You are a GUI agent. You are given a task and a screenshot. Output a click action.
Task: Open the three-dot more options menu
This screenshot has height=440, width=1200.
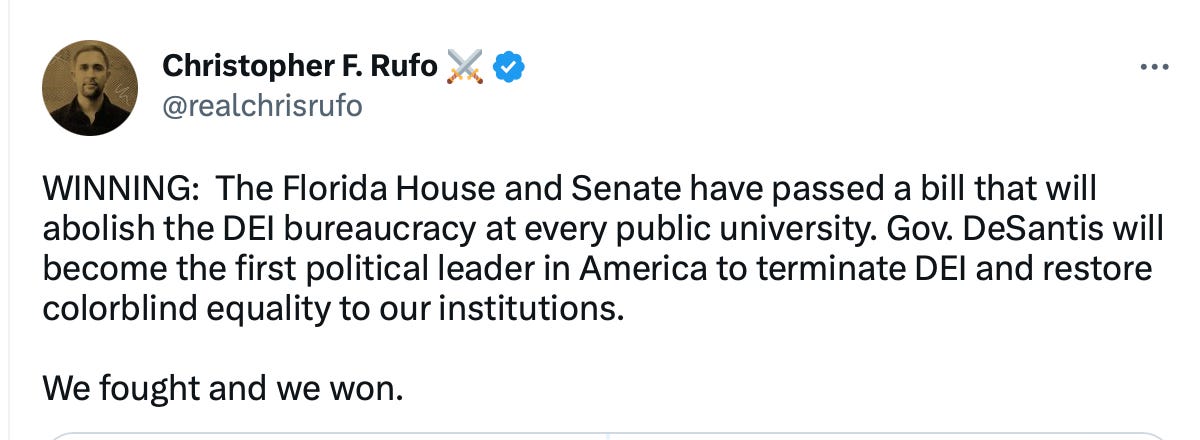(1154, 67)
